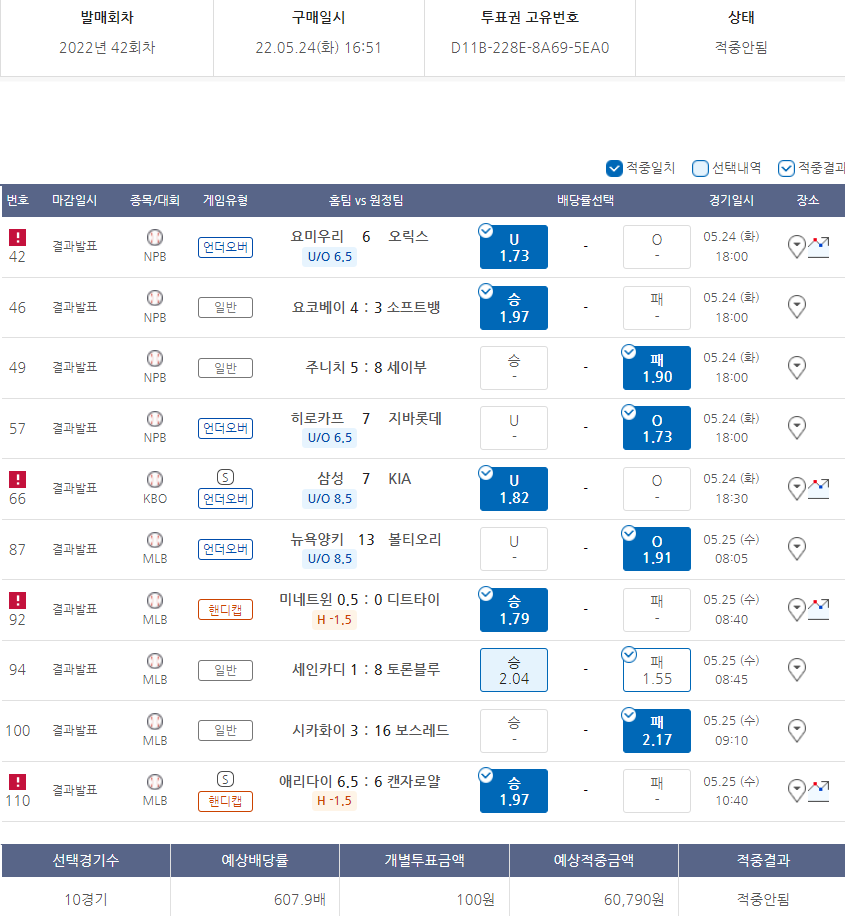
Task: Open venue location icon for match 110
Action: click(x=796, y=790)
